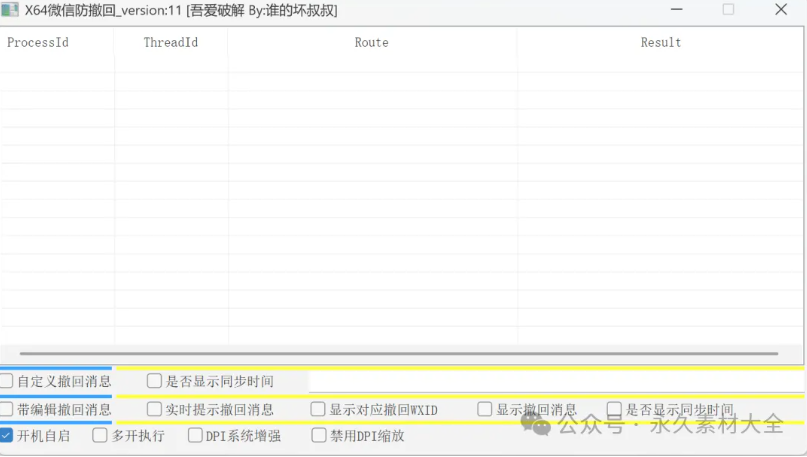Screen dimensions: 807x457
Task: Close the X64微信防撤回 window
Action: pyautogui.click(x=781, y=10)
